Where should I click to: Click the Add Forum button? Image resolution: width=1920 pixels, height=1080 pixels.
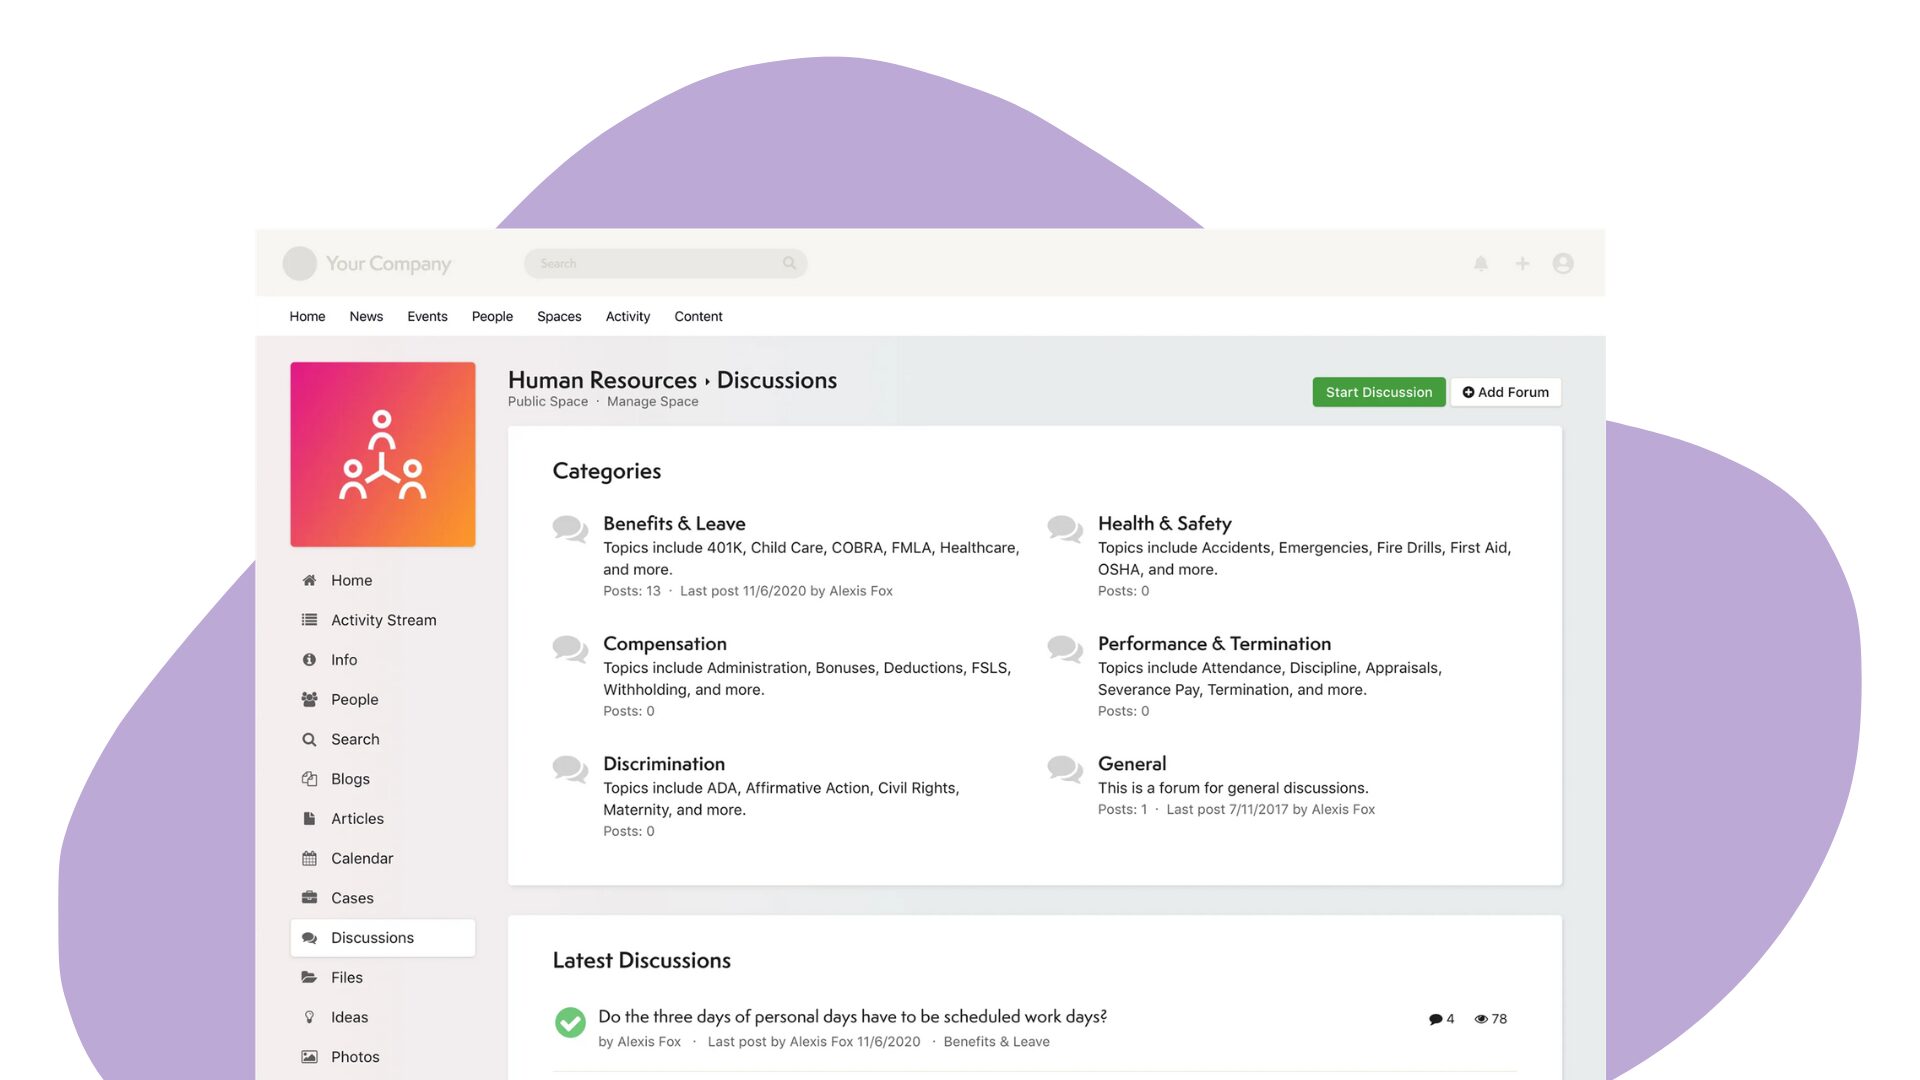[1506, 392]
